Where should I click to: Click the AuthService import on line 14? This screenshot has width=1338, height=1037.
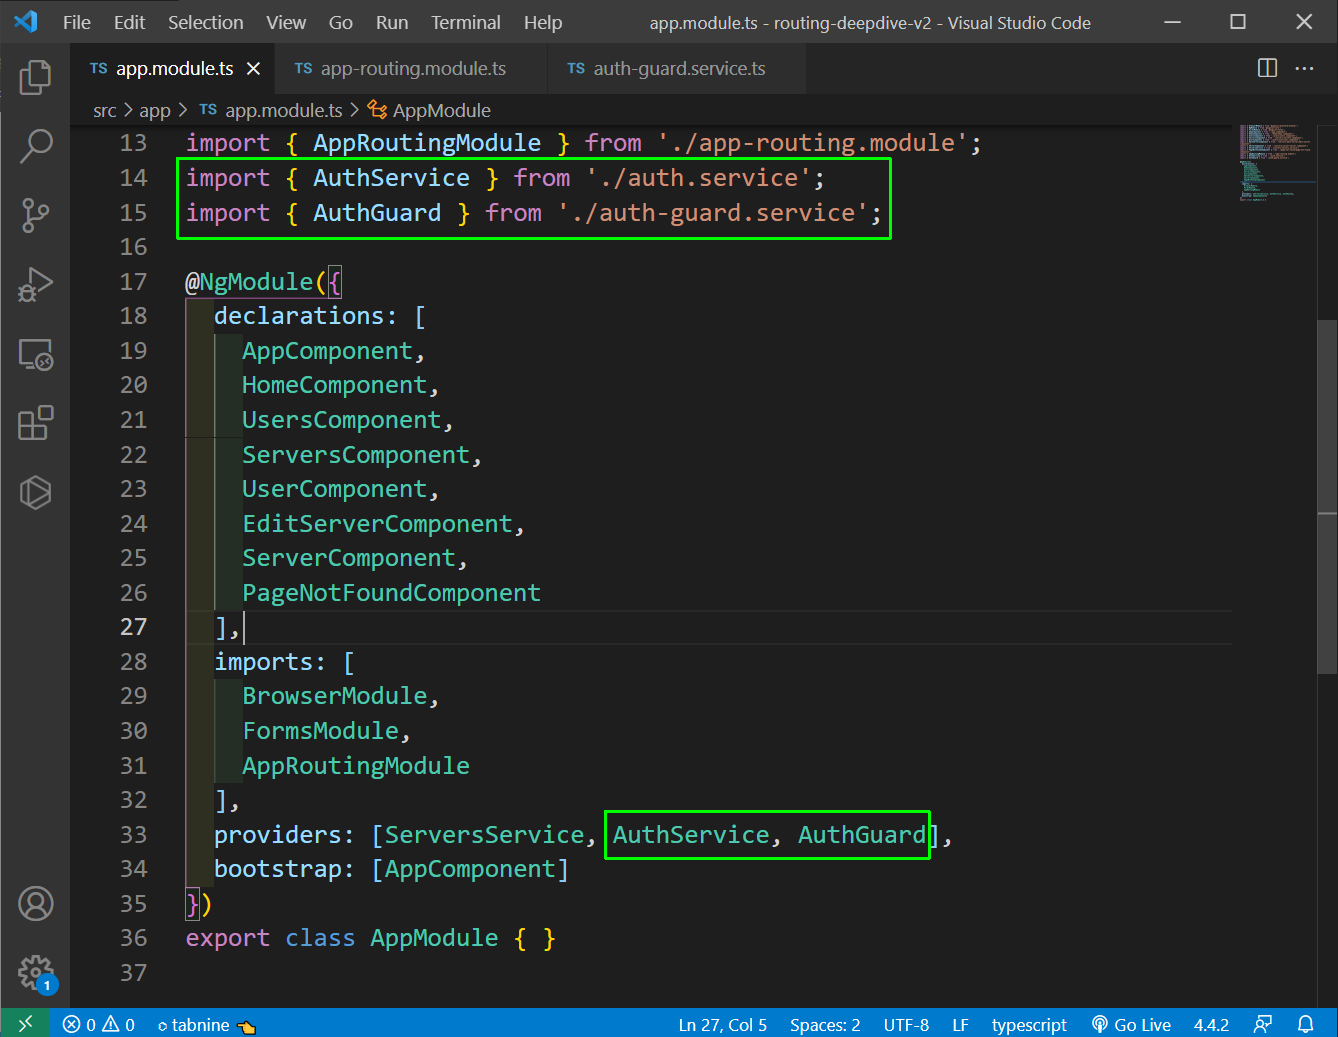point(391,178)
